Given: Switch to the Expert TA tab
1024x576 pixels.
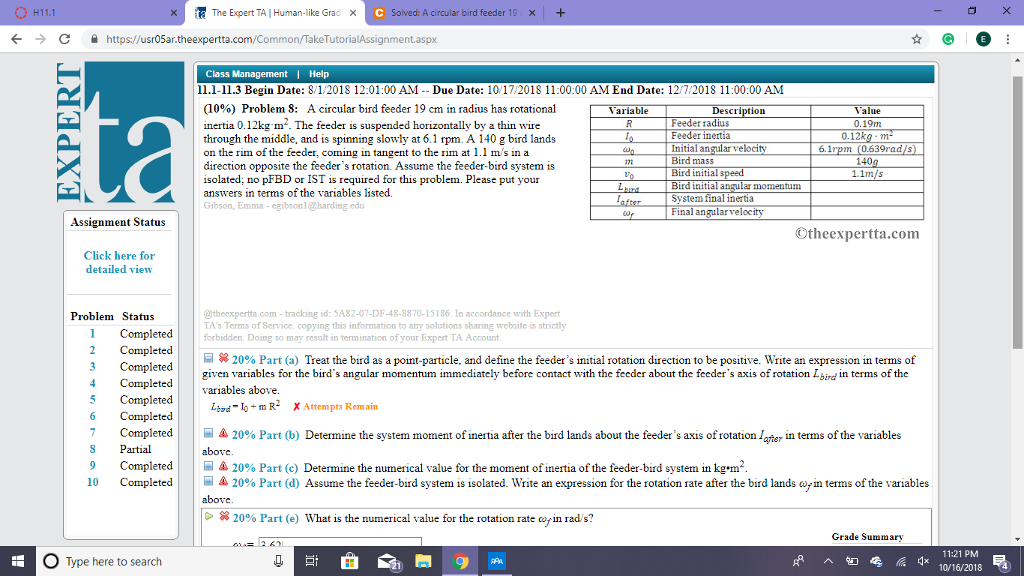Looking at the screenshot, I should (276, 12).
